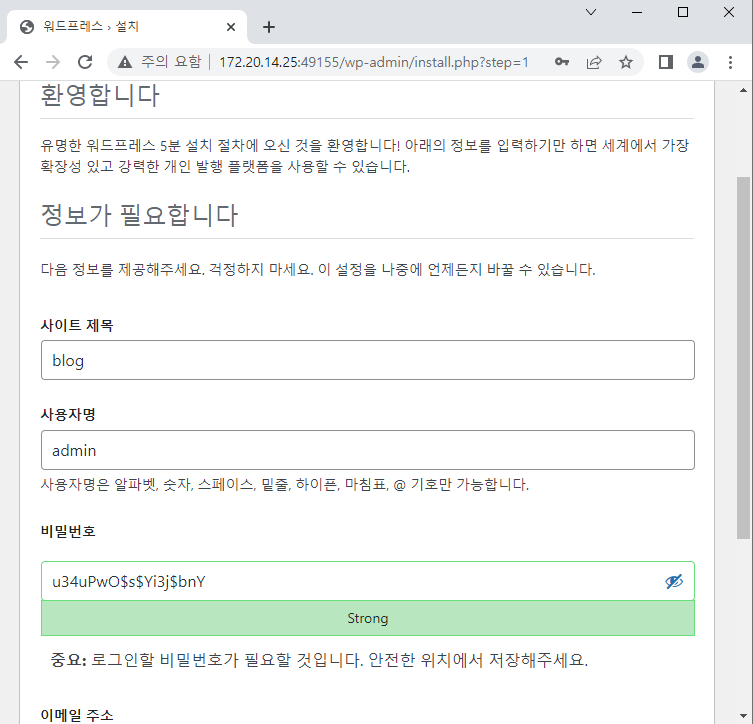
Task: Click the 환영합니다 heading
Action: [100, 95]
